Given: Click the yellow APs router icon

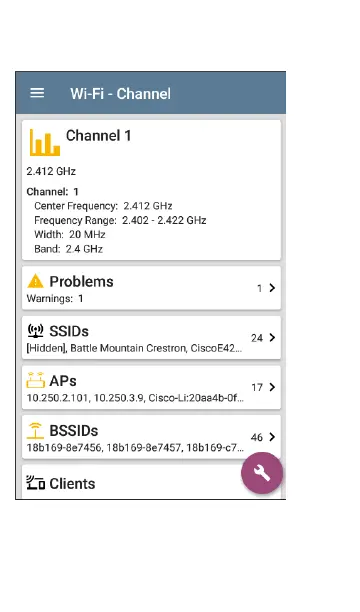Looking at the screenshot, I should (x=36, y=380).
